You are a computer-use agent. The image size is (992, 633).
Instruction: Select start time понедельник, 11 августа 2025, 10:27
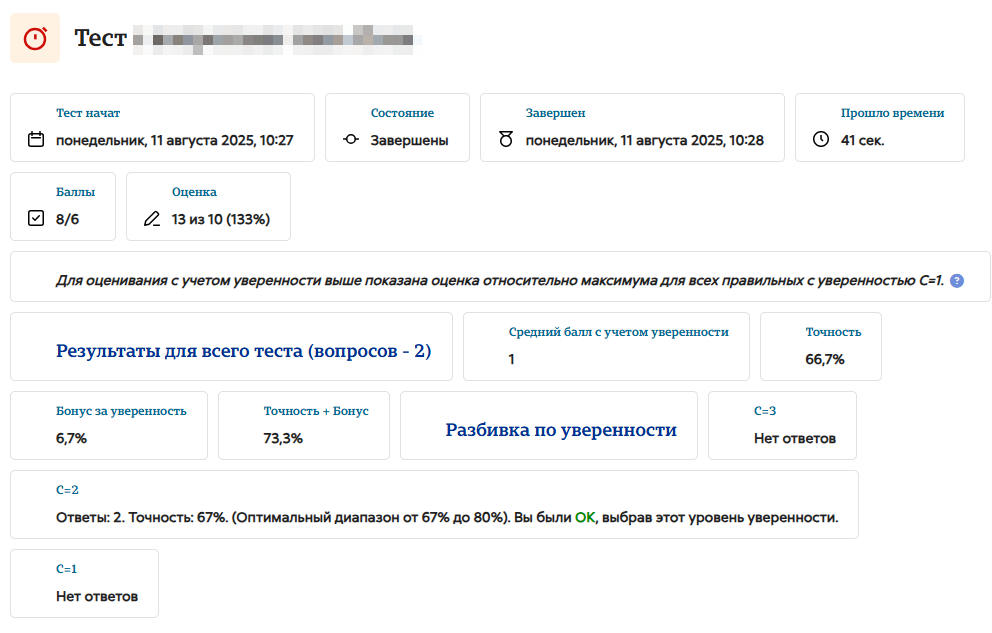175,140
